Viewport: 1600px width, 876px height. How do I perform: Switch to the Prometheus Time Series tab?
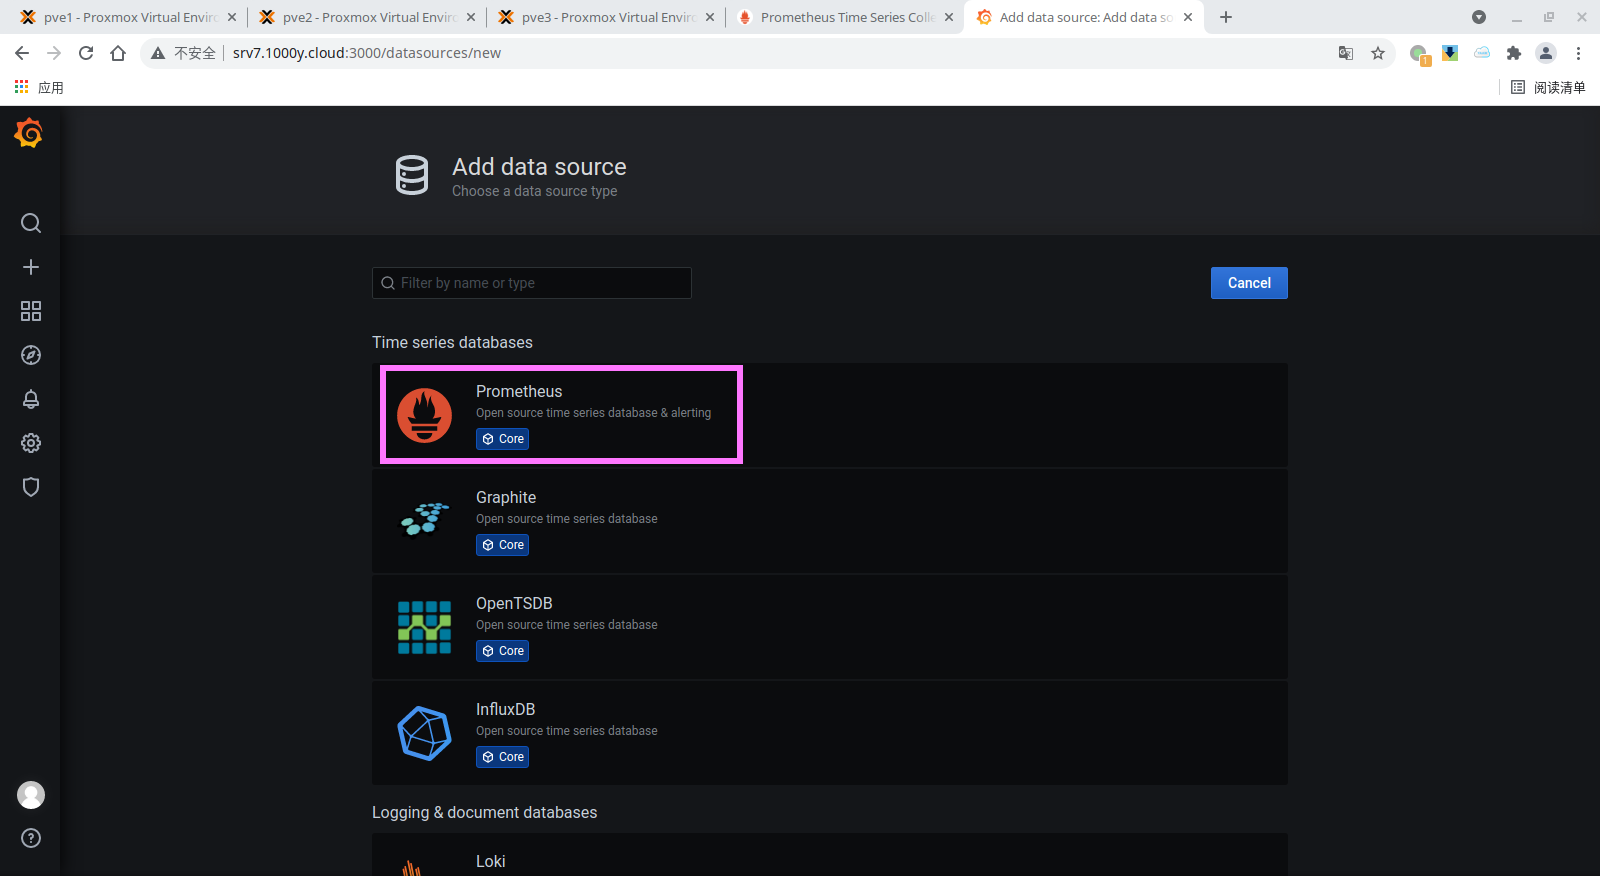click(x=845, y=17)
